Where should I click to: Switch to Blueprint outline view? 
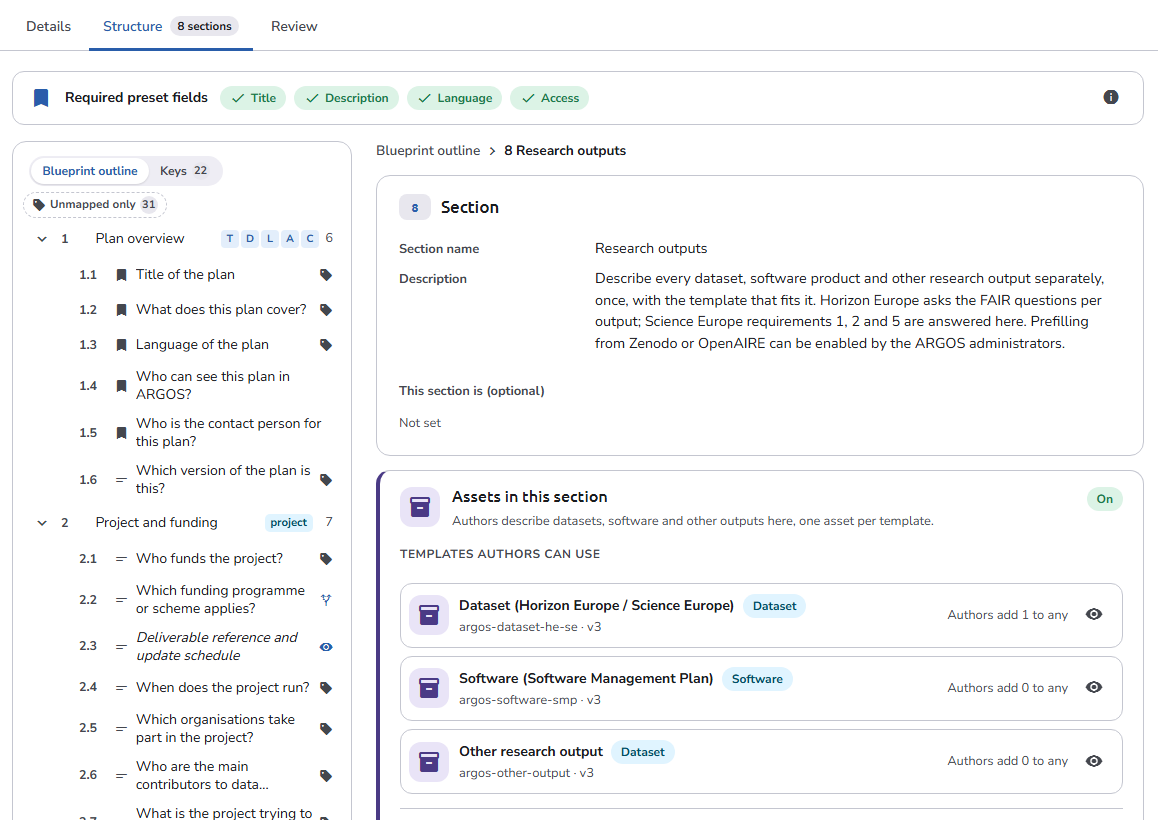90,171
